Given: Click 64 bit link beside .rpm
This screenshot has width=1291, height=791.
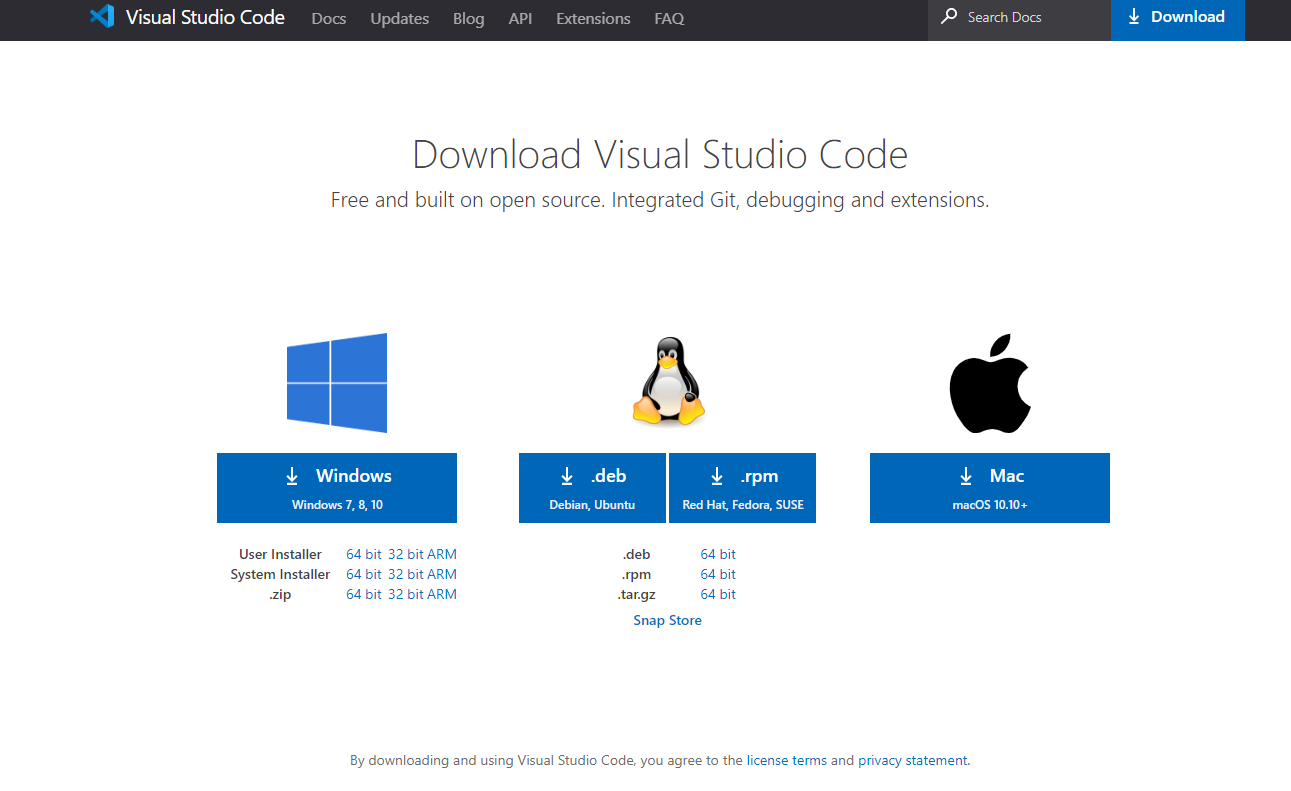Looking at the screenshot, I should pos(718,574).
